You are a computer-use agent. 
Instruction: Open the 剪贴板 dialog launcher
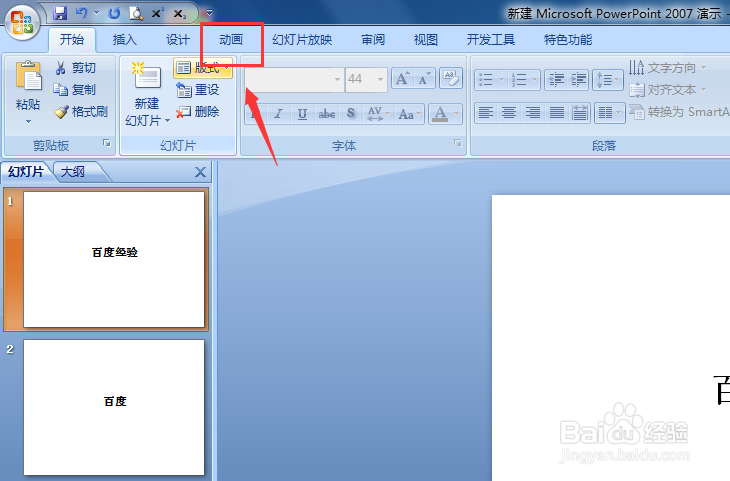(107, 143)
